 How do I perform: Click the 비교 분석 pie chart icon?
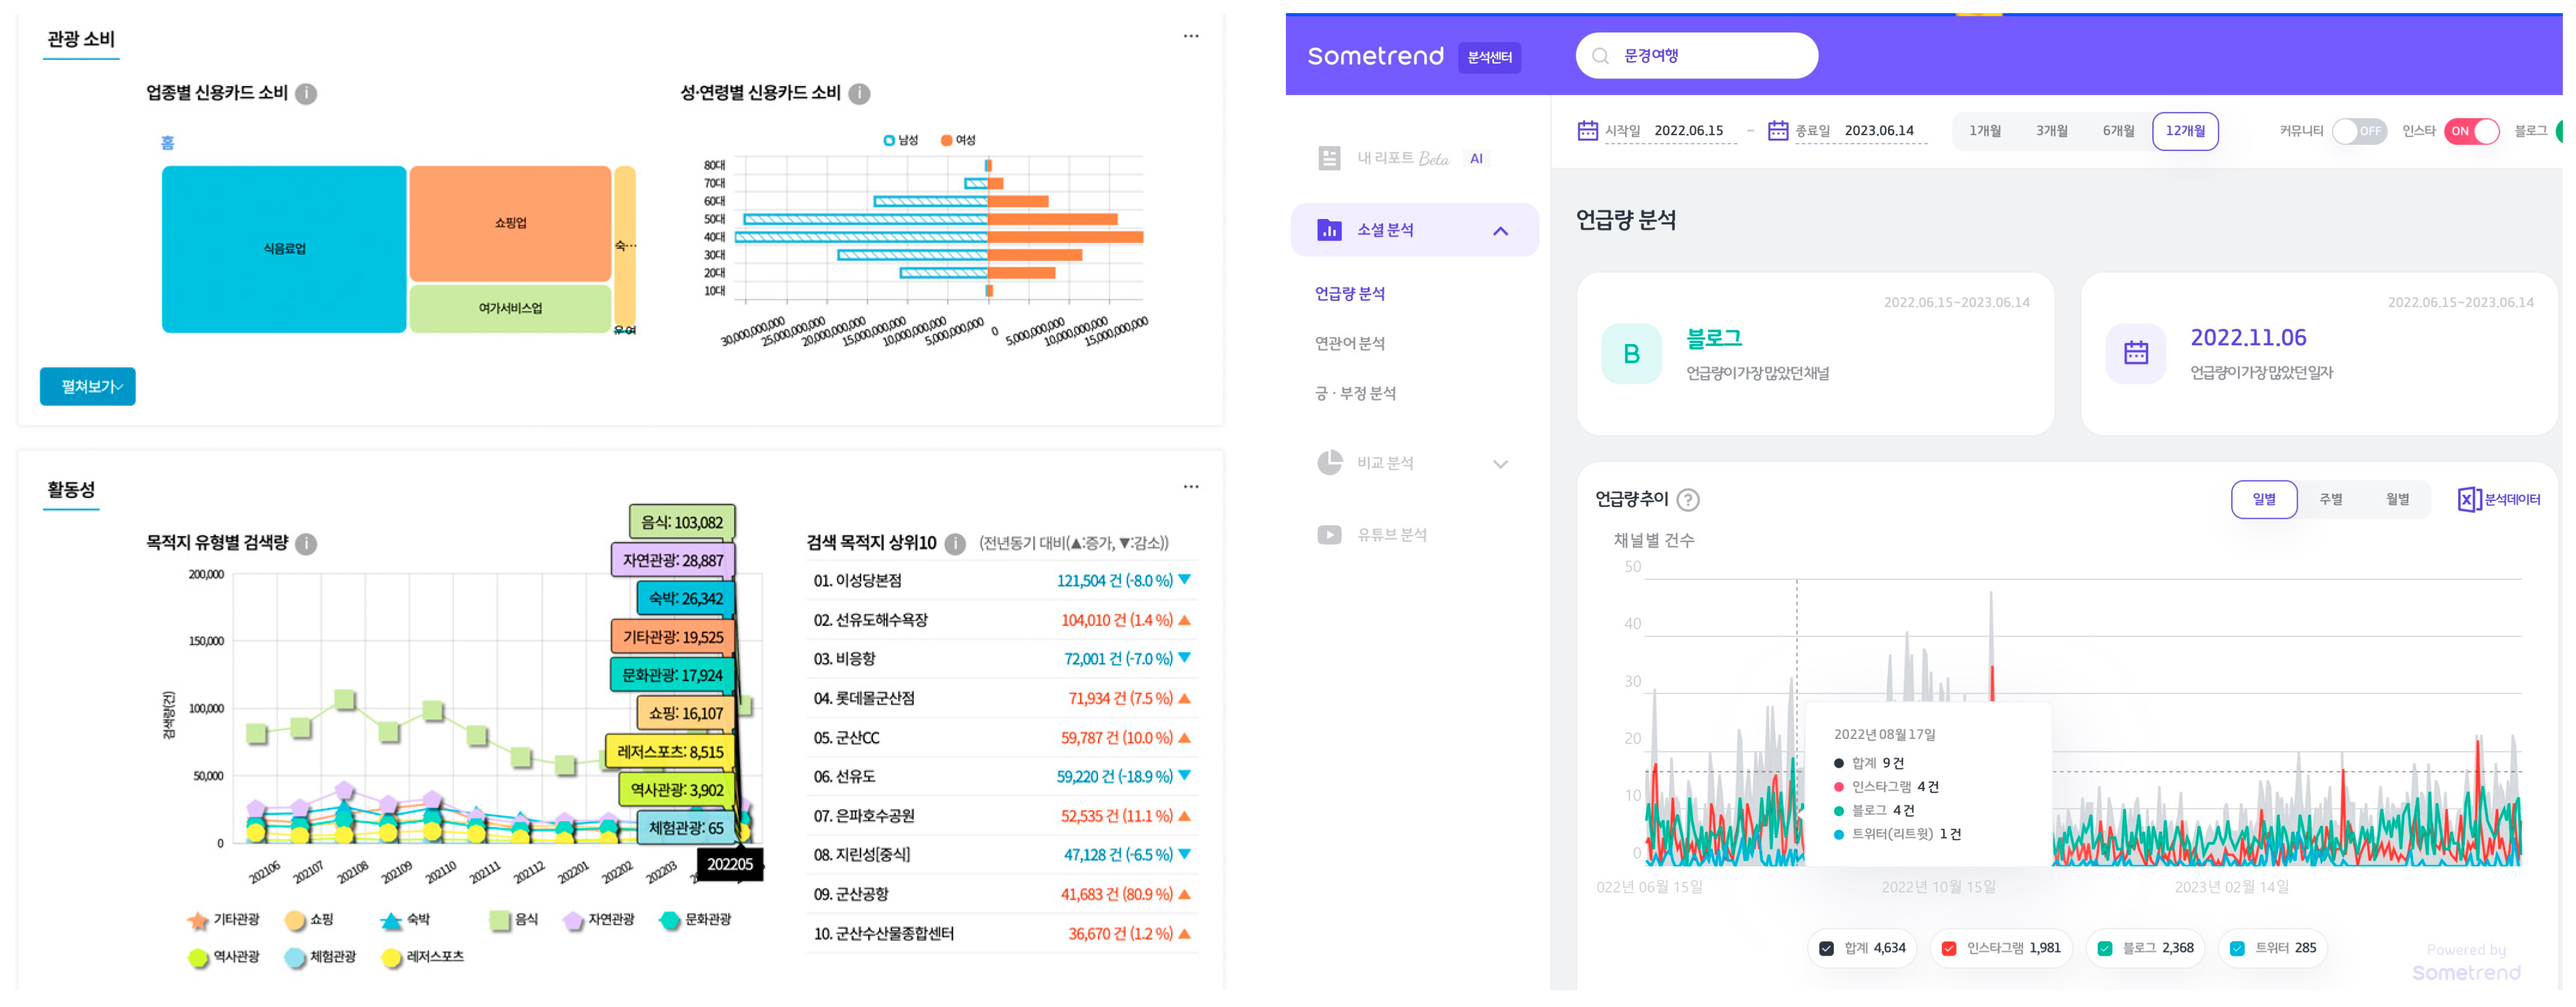pos(1329,463)
